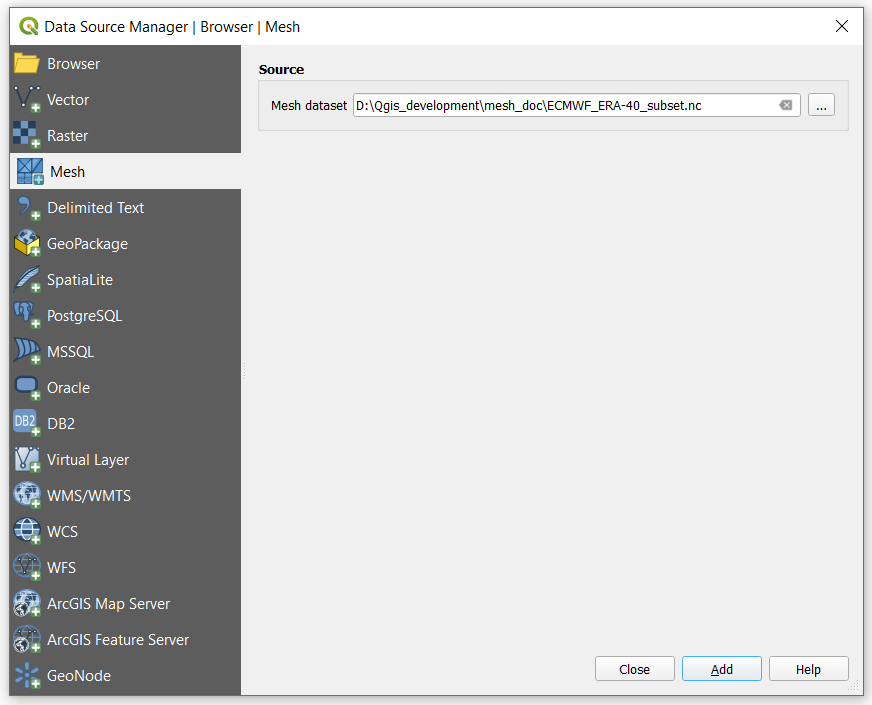Select the GeoPackage icon
The image size is (872, 705).
[27, 244]
